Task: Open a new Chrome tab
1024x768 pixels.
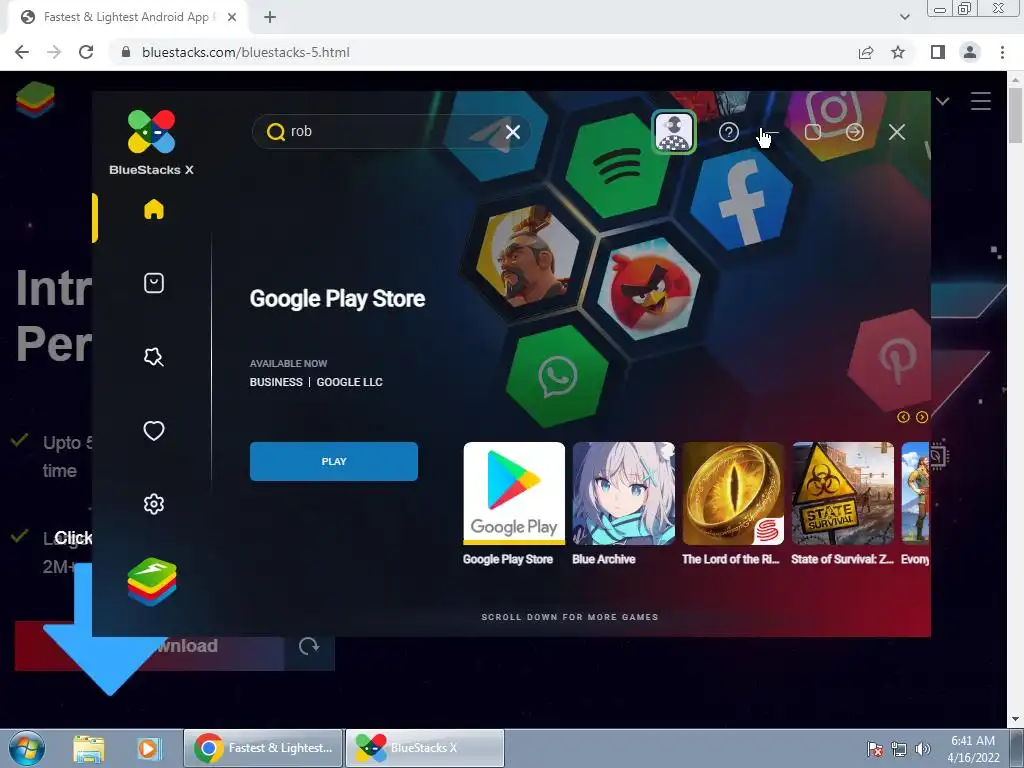Action: (x=270, y=18)
